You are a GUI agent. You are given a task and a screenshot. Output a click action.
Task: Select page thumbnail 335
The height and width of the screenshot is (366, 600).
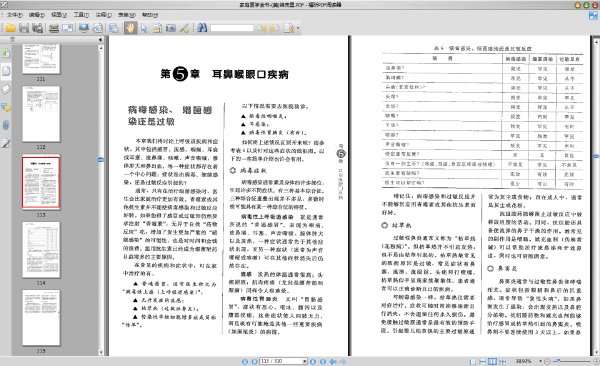[41, 318]
